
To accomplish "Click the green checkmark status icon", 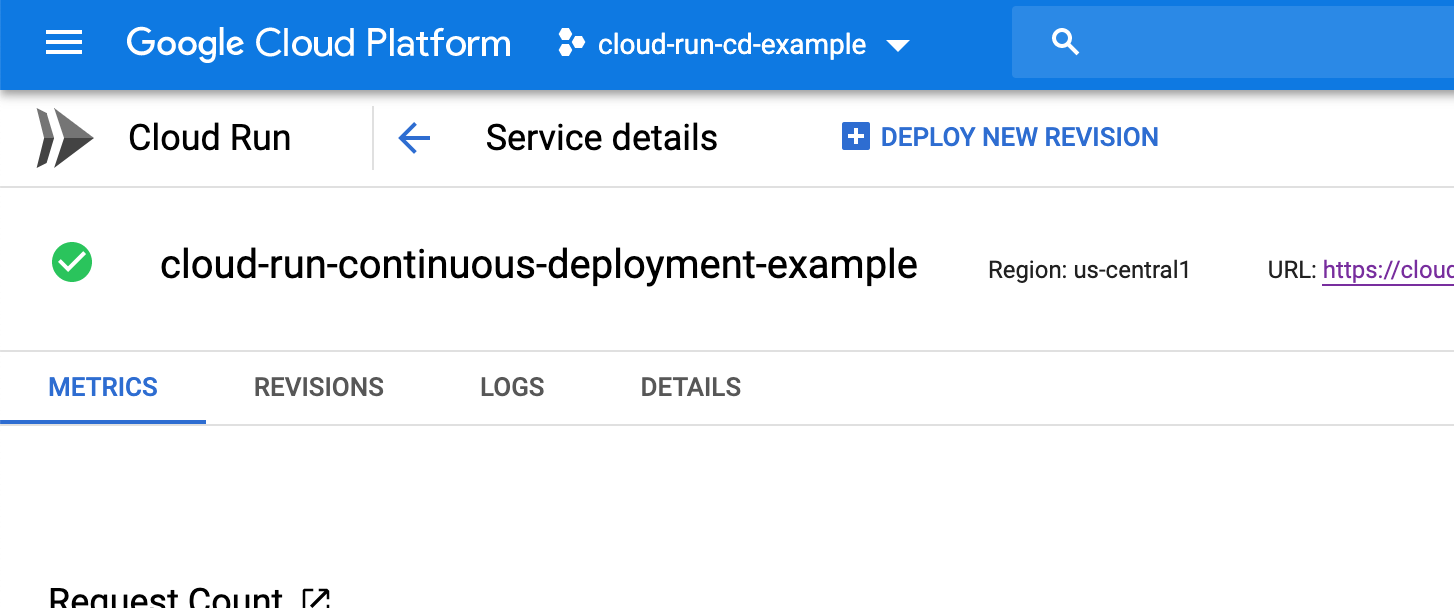I will click(x=72, y=264).
